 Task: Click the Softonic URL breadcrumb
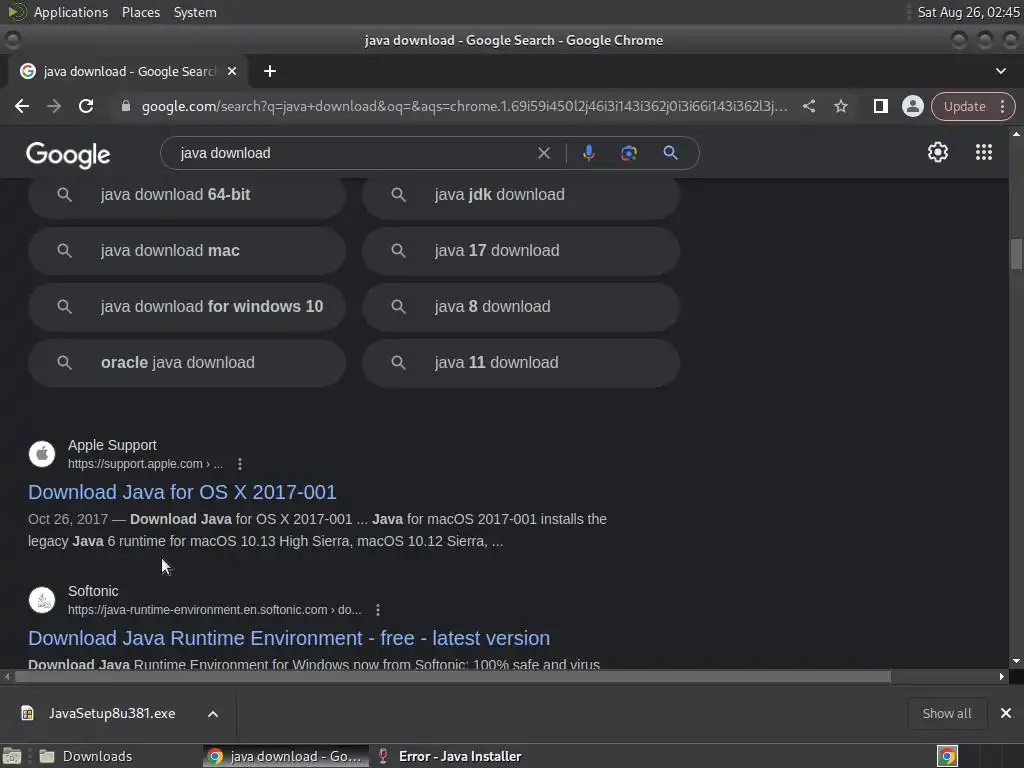coord(214,610)
